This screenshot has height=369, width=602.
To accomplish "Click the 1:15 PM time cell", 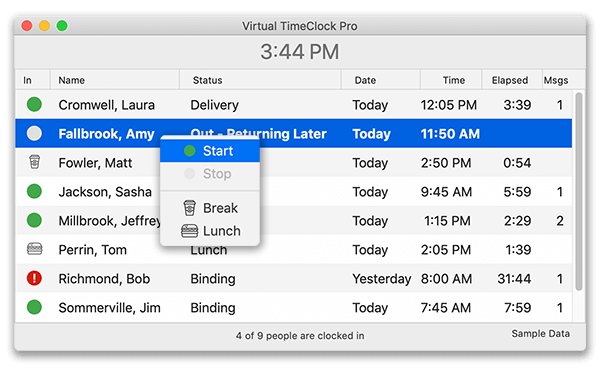I will point(447,221).
